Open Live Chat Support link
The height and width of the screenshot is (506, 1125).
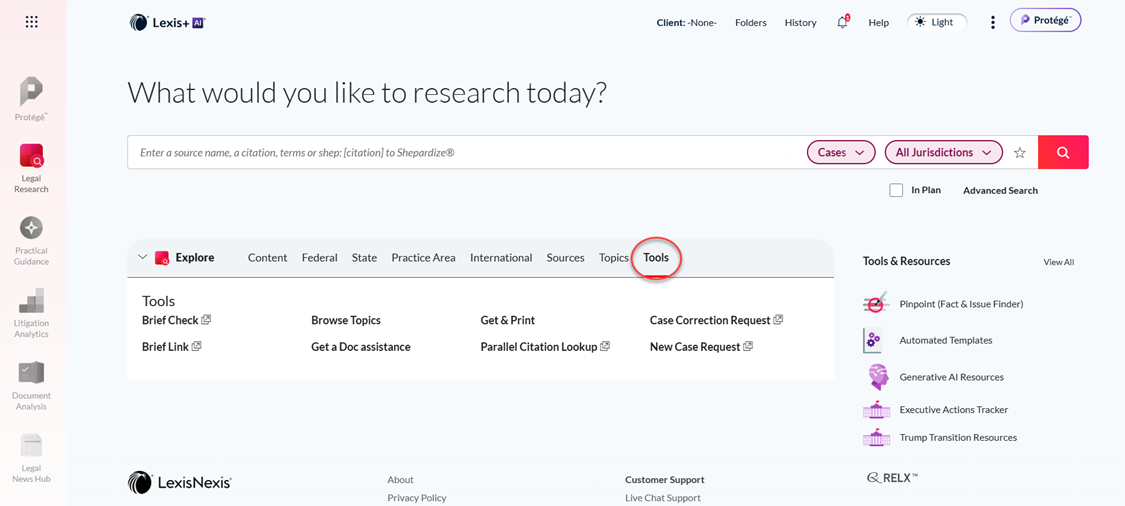pyautogui.click(x=663, y=497)
